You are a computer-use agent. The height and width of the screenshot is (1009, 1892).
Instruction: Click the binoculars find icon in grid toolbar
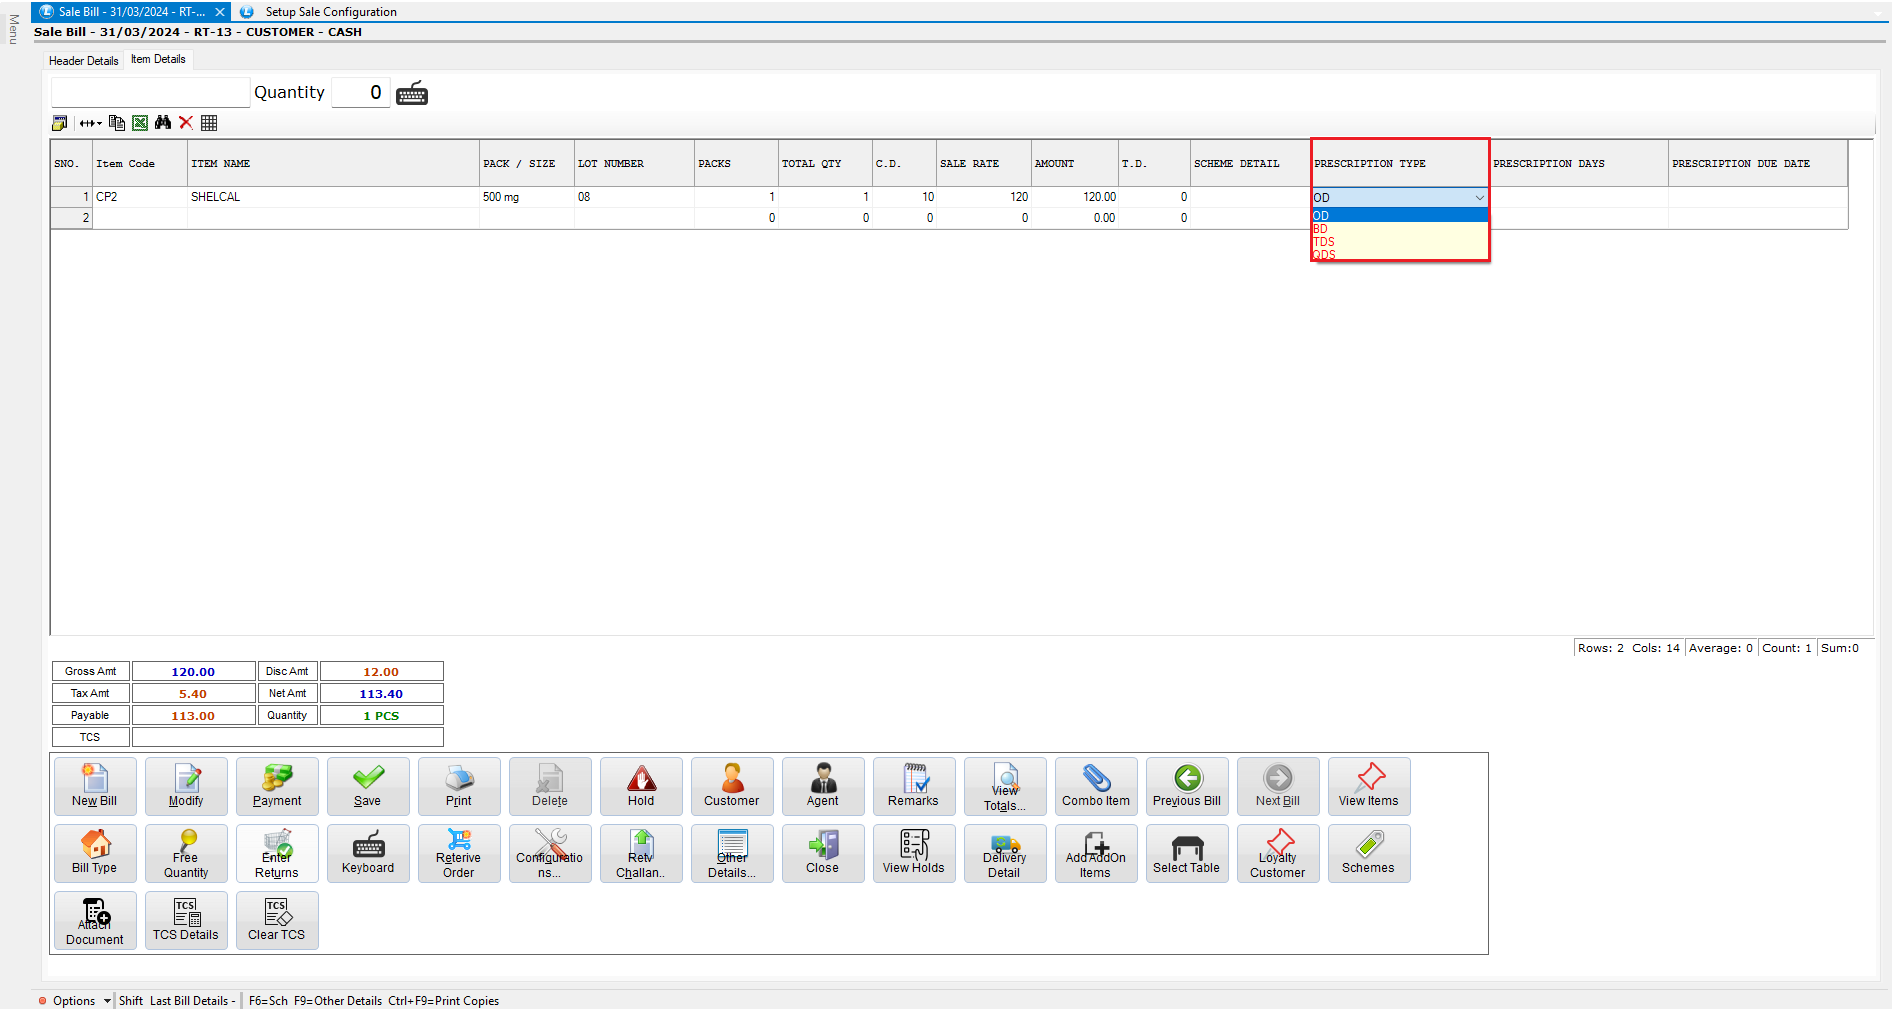coord(163,123)
